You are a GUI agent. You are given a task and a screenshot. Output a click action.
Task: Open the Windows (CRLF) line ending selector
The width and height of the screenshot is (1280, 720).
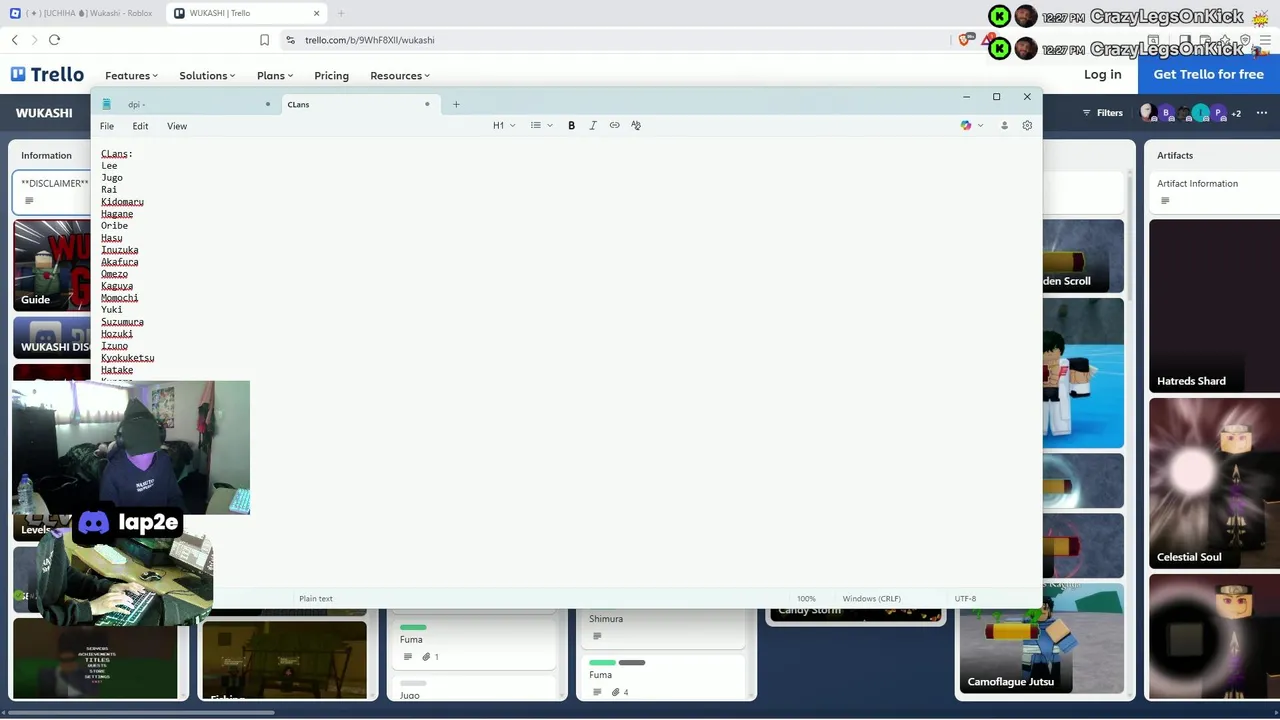point(871,599)
